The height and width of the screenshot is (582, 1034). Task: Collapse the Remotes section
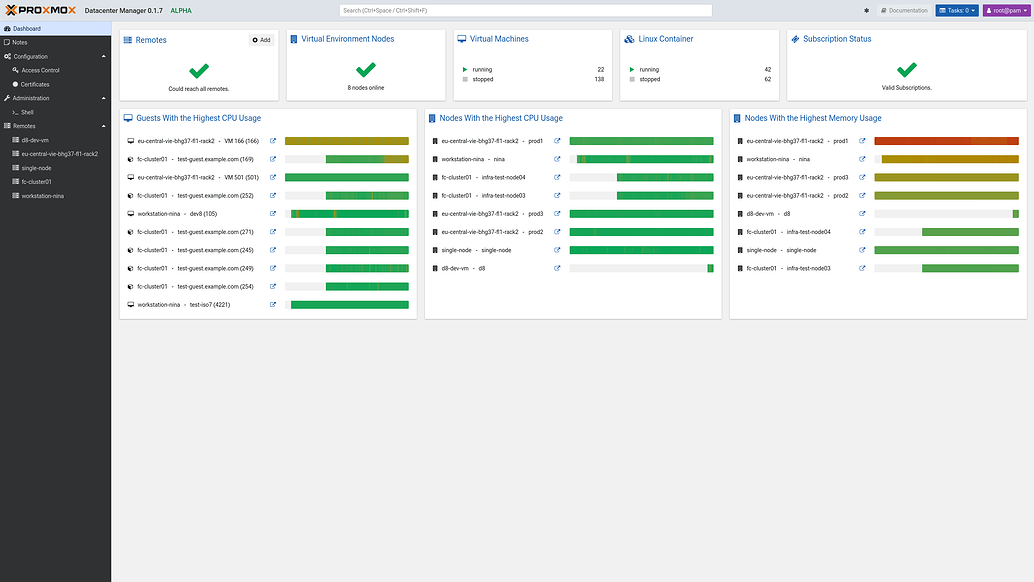[102, 125]
